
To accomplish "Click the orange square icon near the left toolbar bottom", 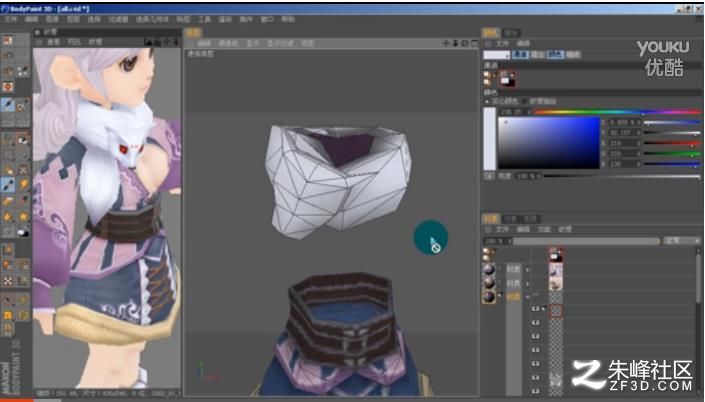I will (x=8, y=315).
